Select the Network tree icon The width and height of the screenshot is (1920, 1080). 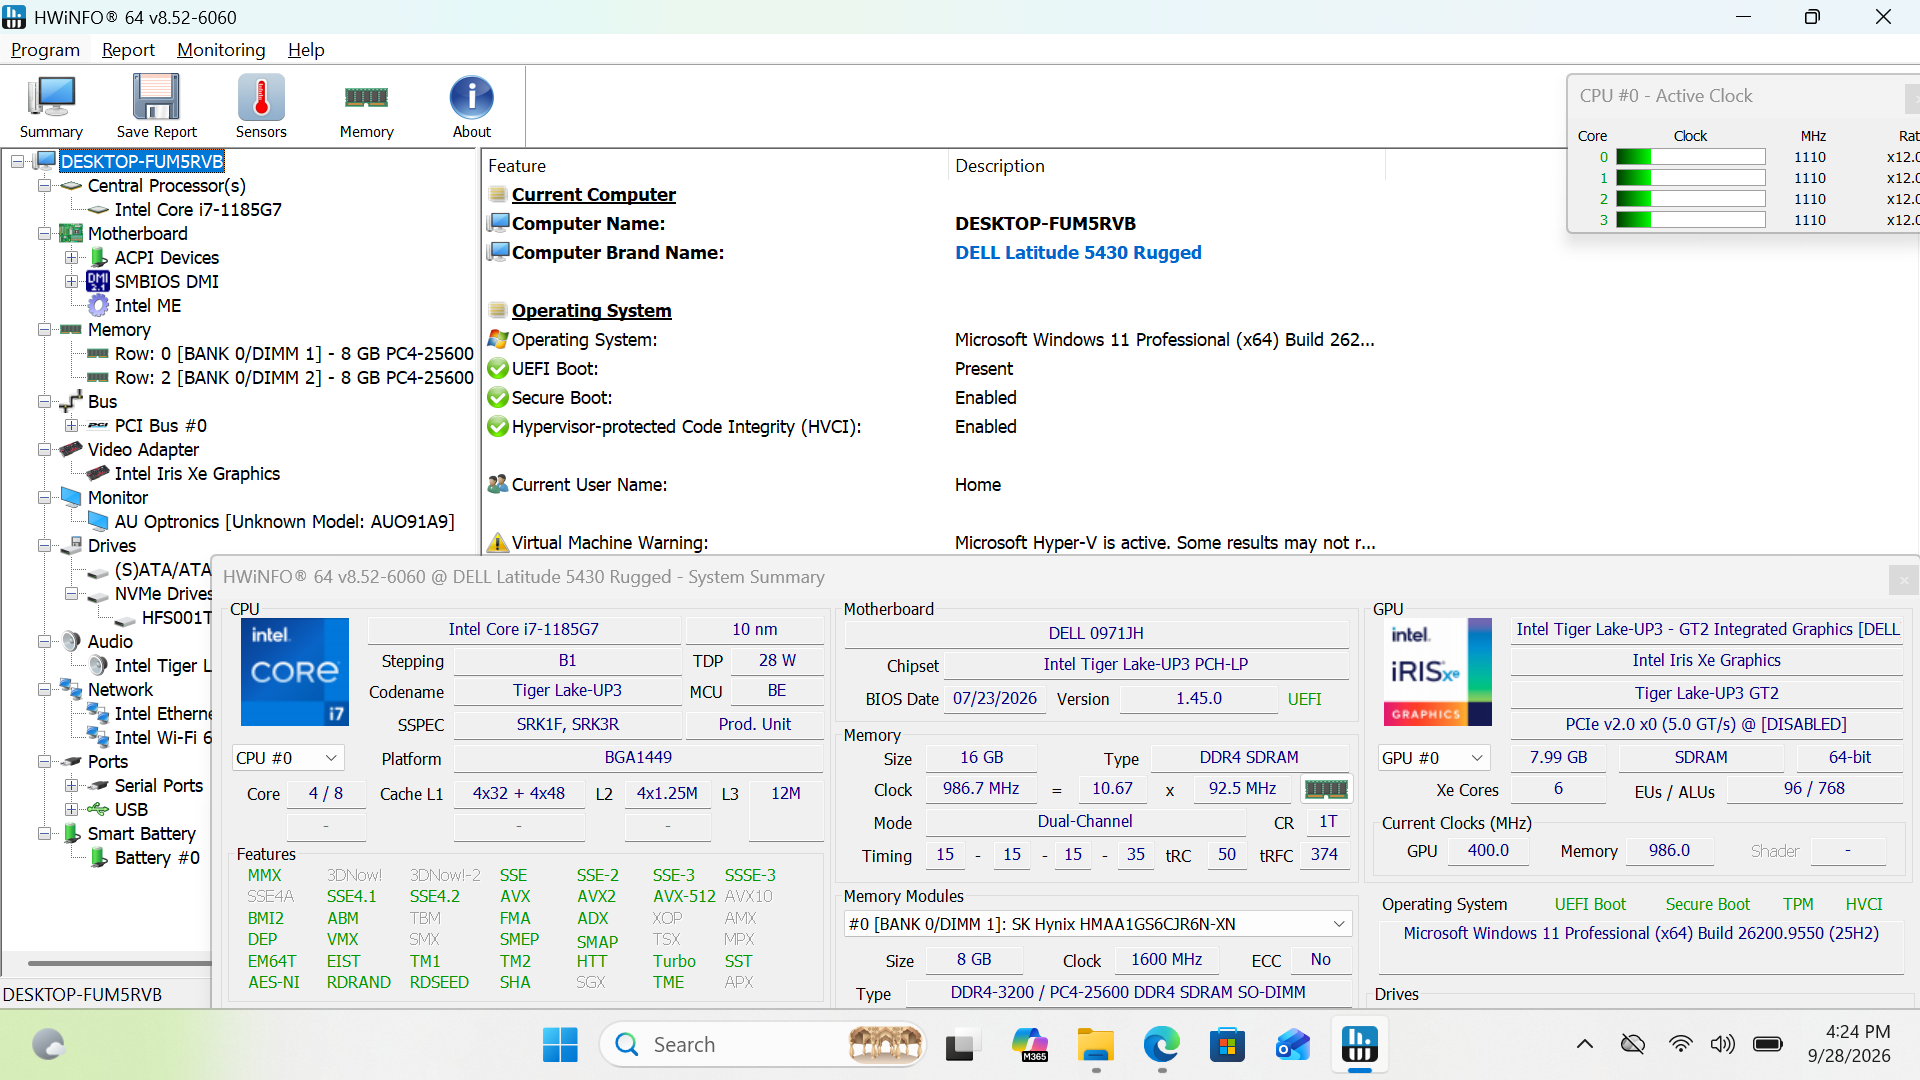click(x=71, y=689)
